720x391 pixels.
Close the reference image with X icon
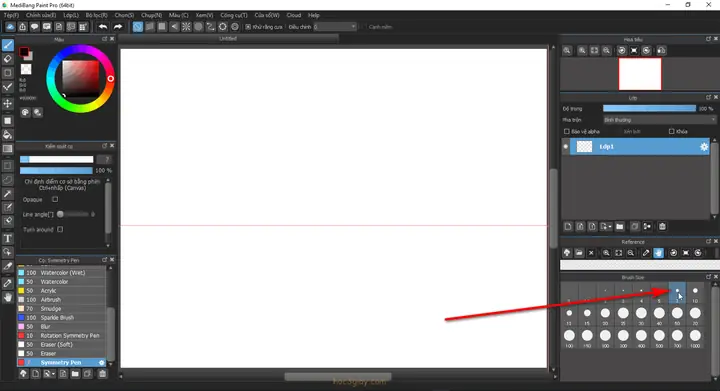click(591, 253)
